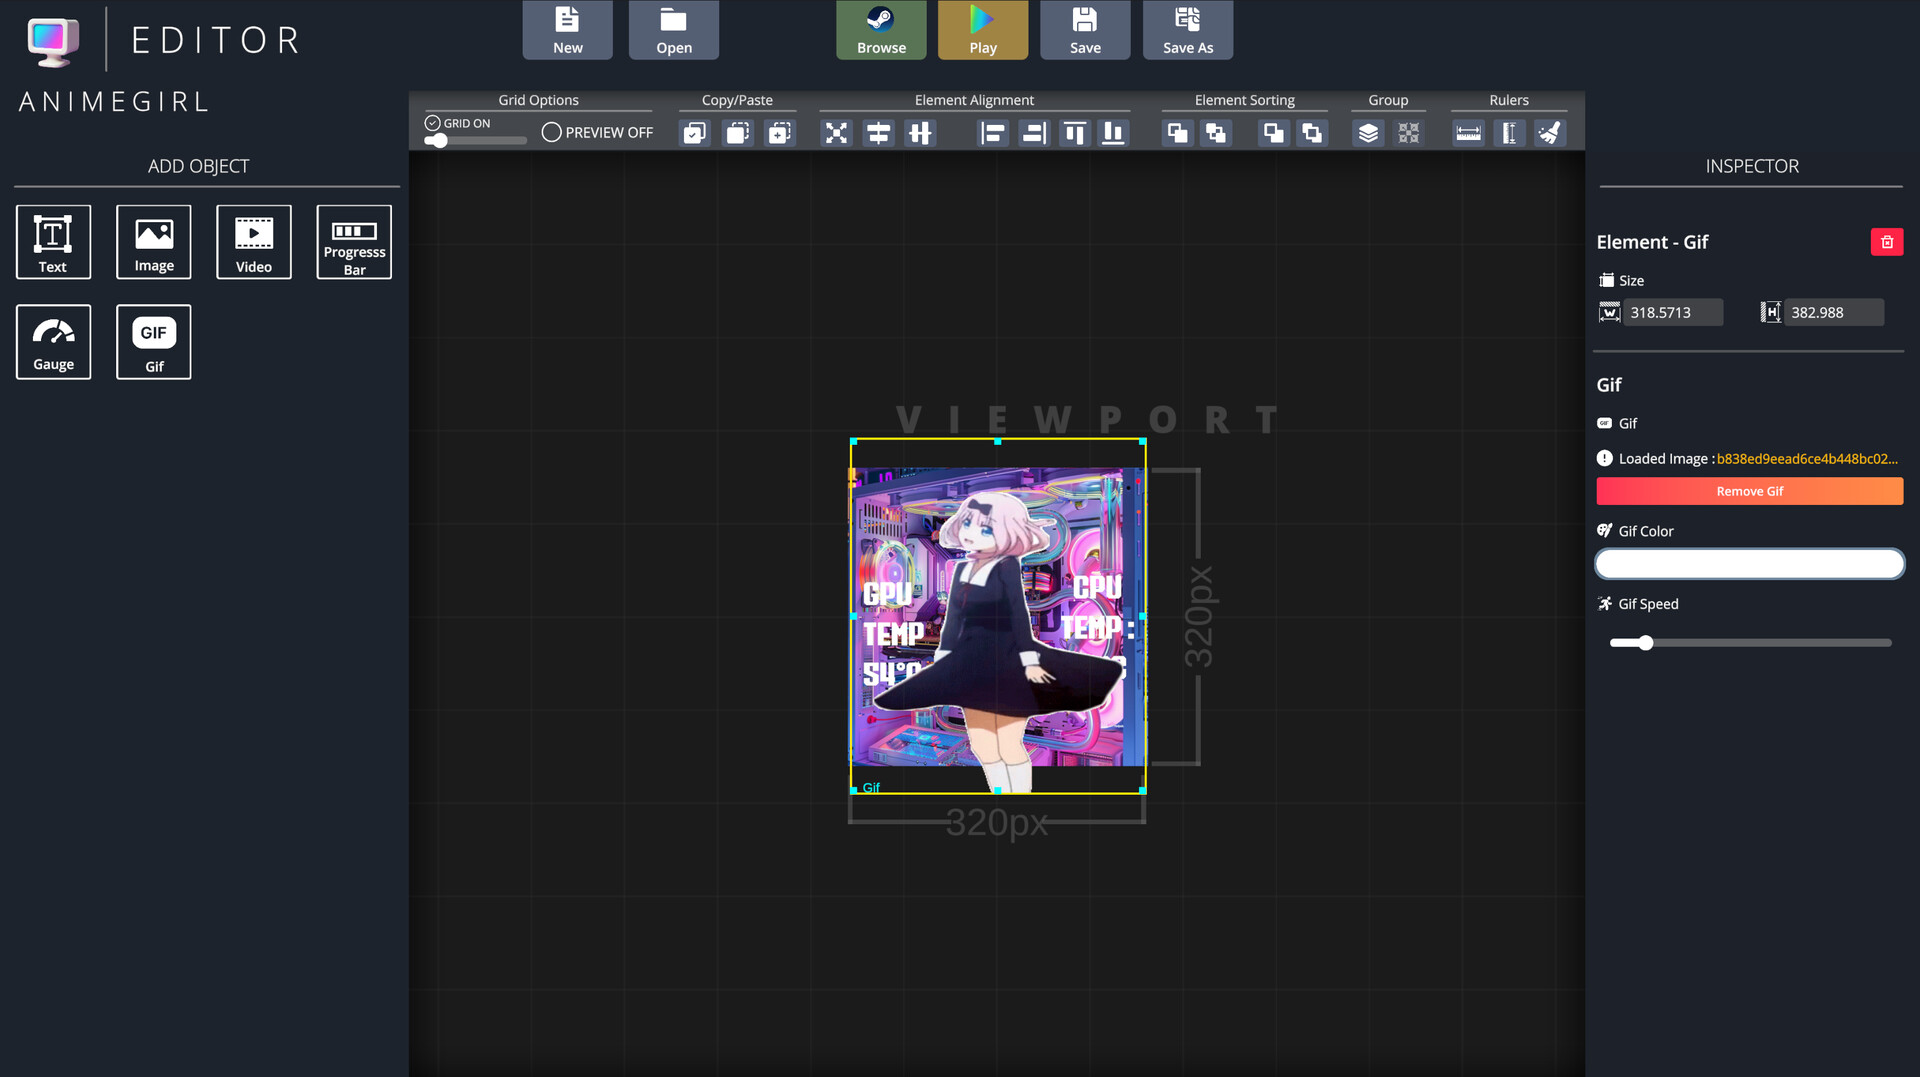The width and height of the screenshot is (1920, 1077).
Task: Align element to the left
Action: (992, 133)
